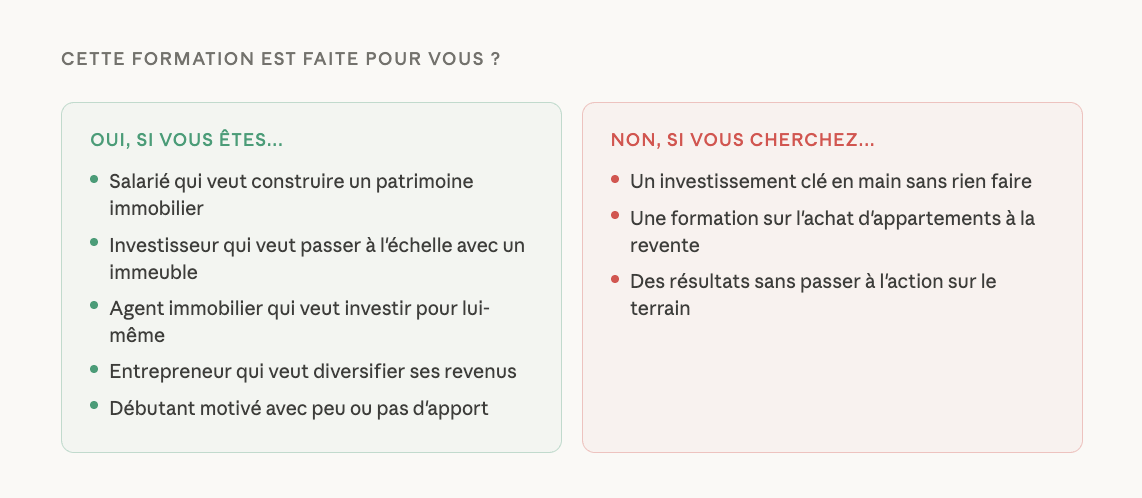Click the red bullet next to "Des résultats sans passer"
The height and width of the screenshot is (498, 1142).
(x=615, y=279)
